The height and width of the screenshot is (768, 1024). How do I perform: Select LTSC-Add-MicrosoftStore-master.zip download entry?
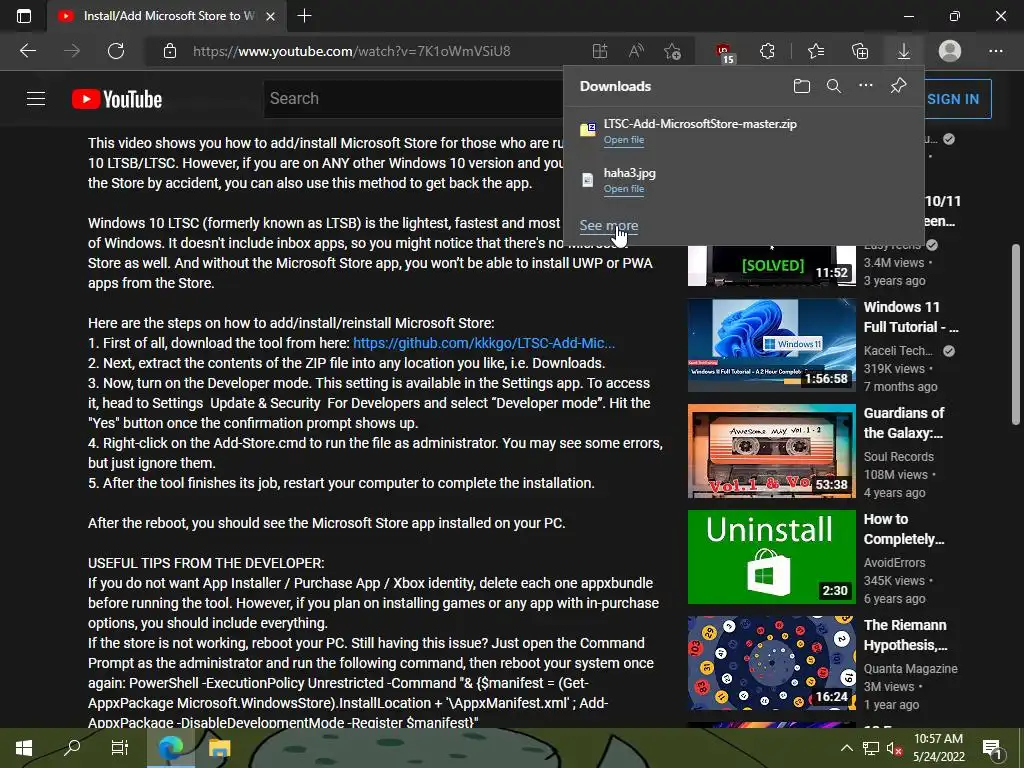[x=743, y=131]
